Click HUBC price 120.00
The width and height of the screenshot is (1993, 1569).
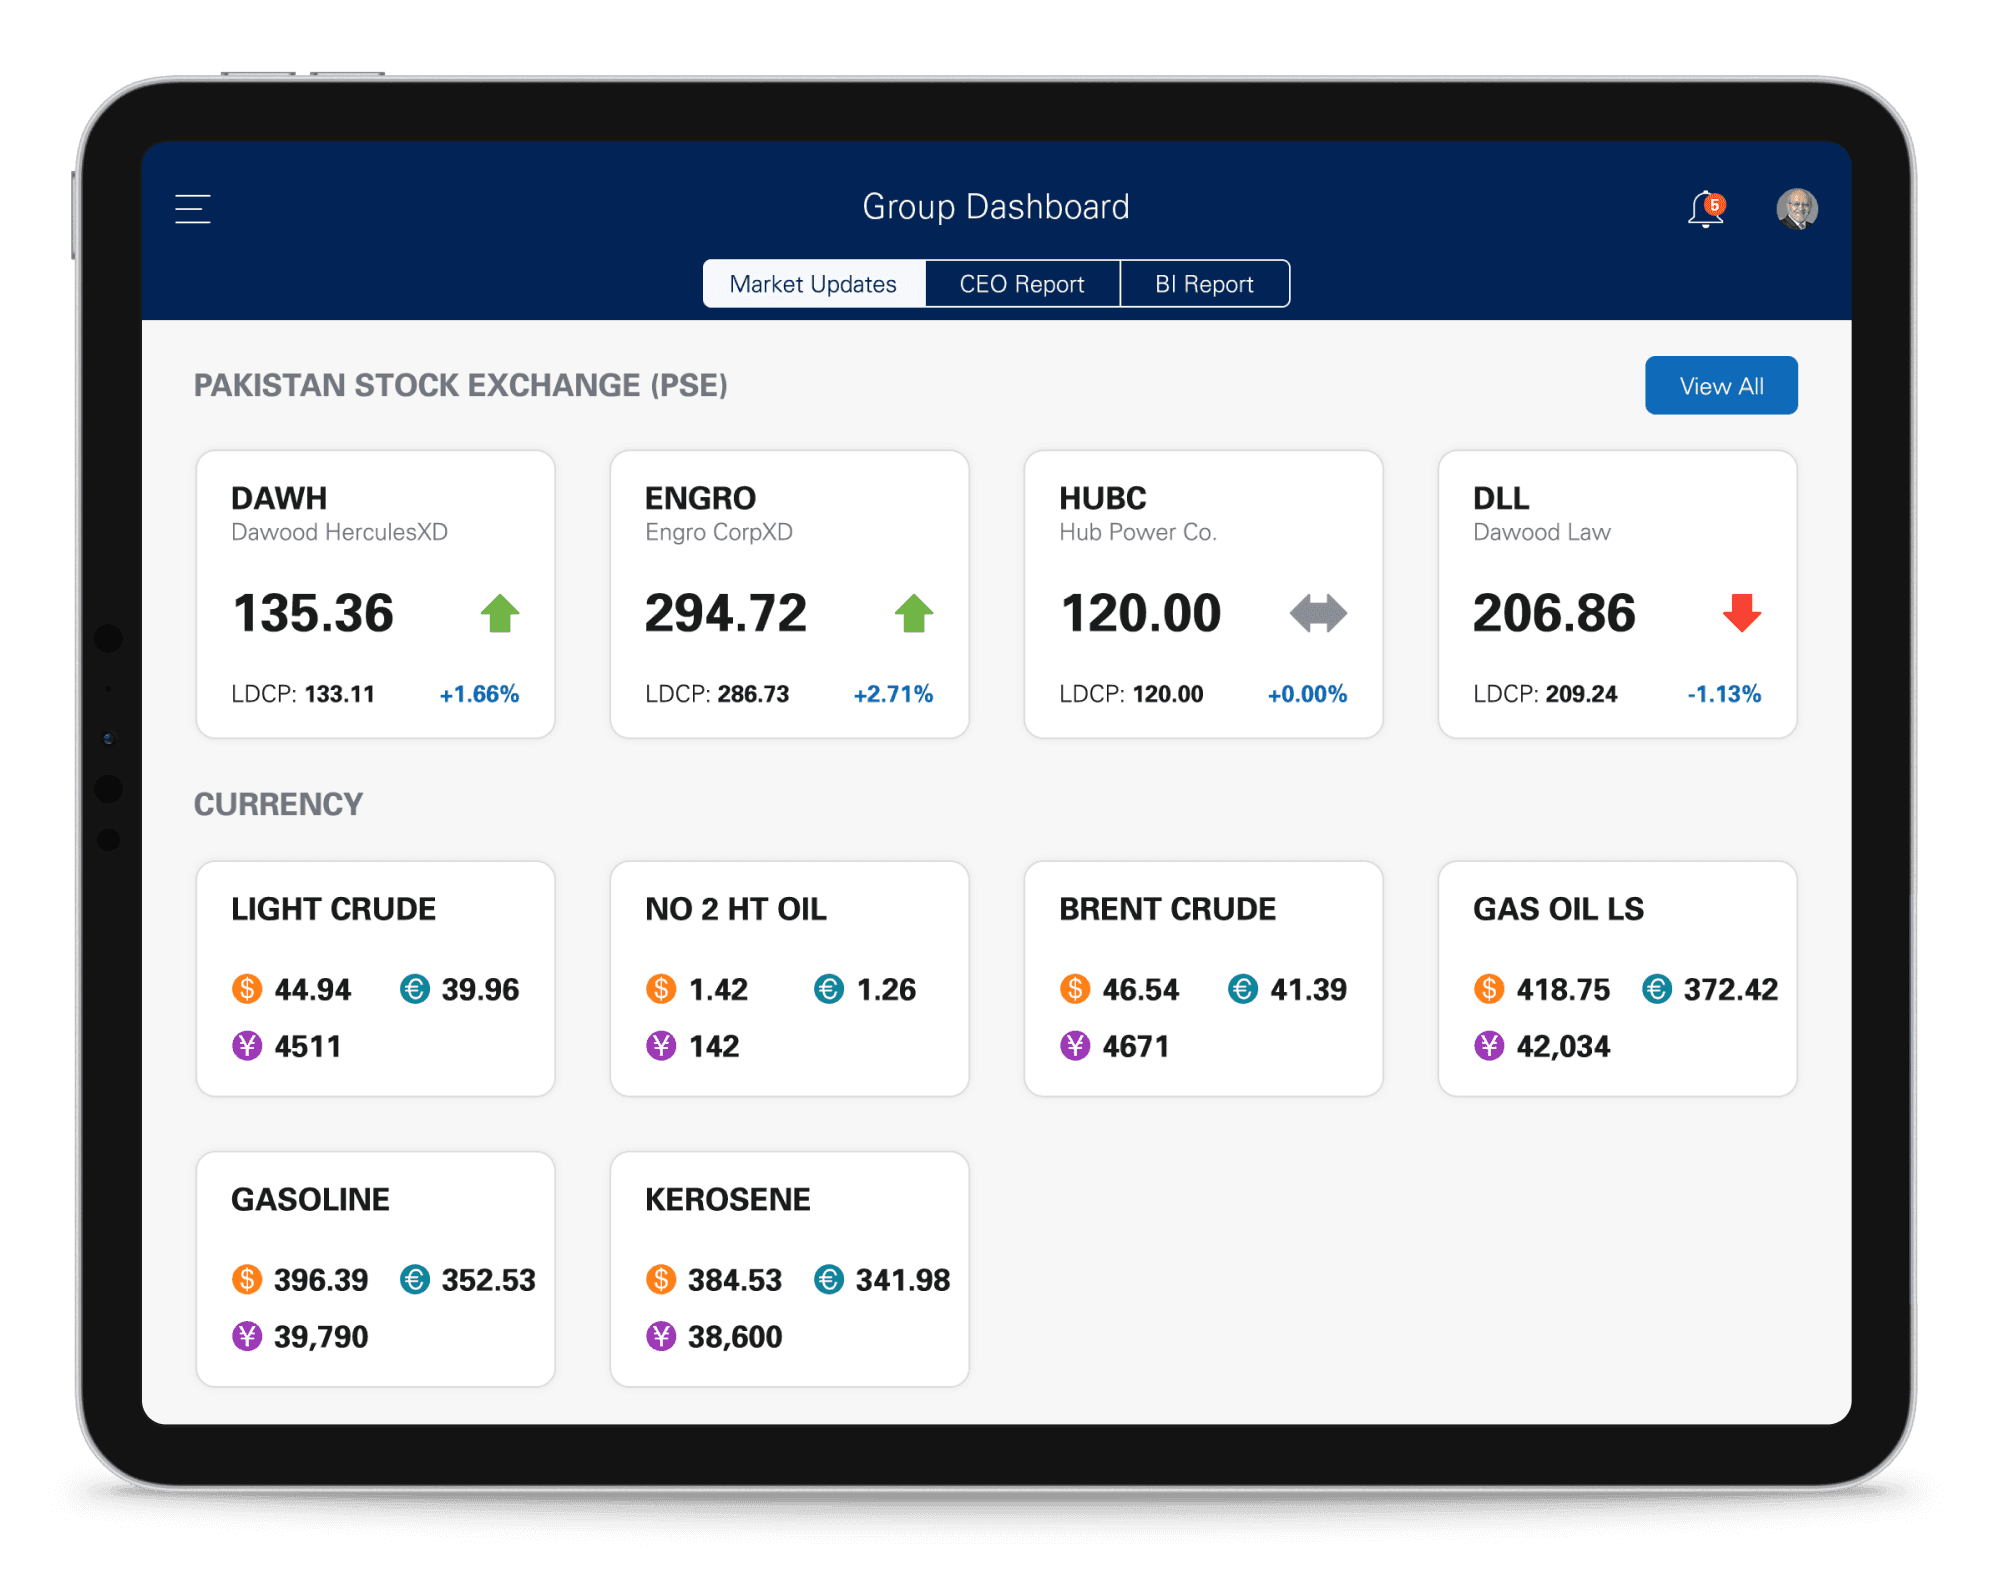[x=1141, y=613]
